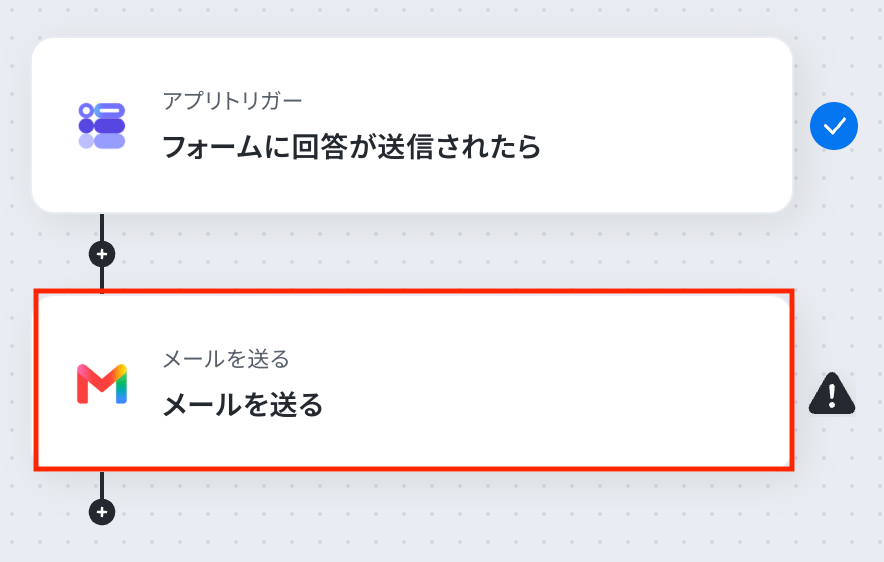The height and width of the screenshot is (562, 884).
Task: Click the blue checkmark status badge
Action: tap(834, 126)
